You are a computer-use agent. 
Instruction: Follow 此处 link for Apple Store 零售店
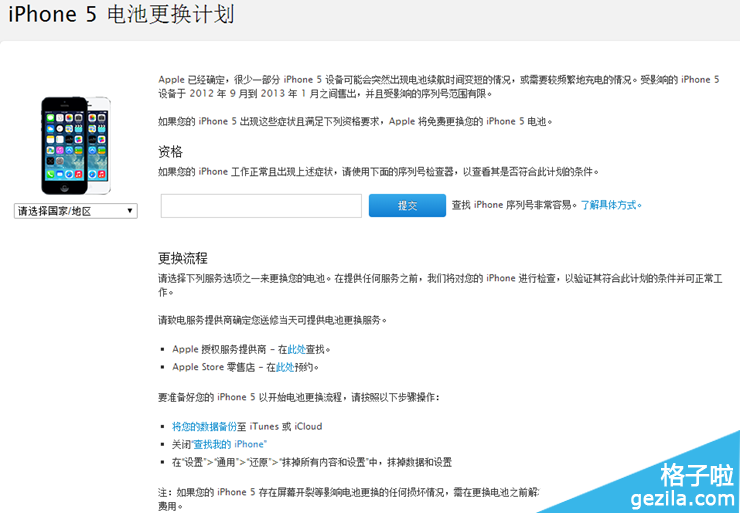[x=285, y=367]
